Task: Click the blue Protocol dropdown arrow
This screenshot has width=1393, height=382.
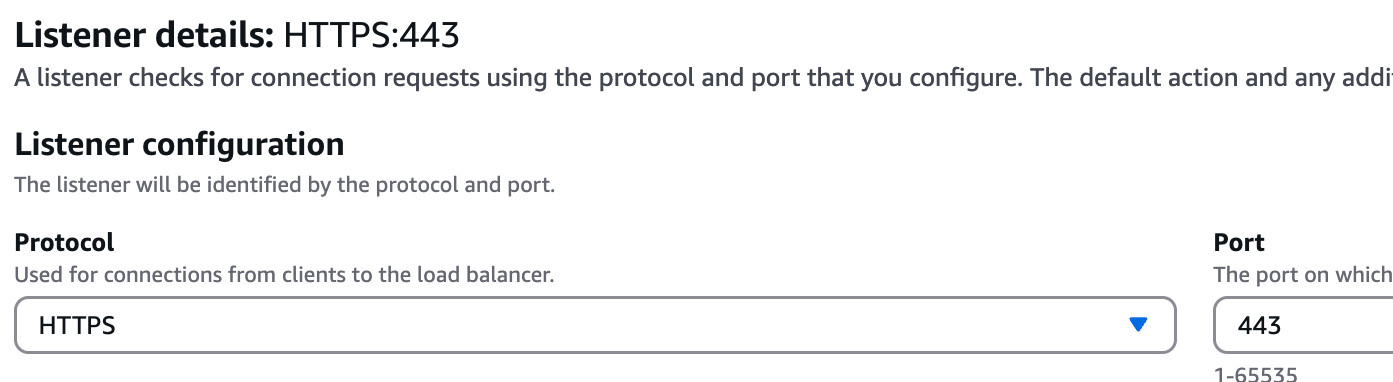Action: pyautogui.click(x=1136, y=324)
